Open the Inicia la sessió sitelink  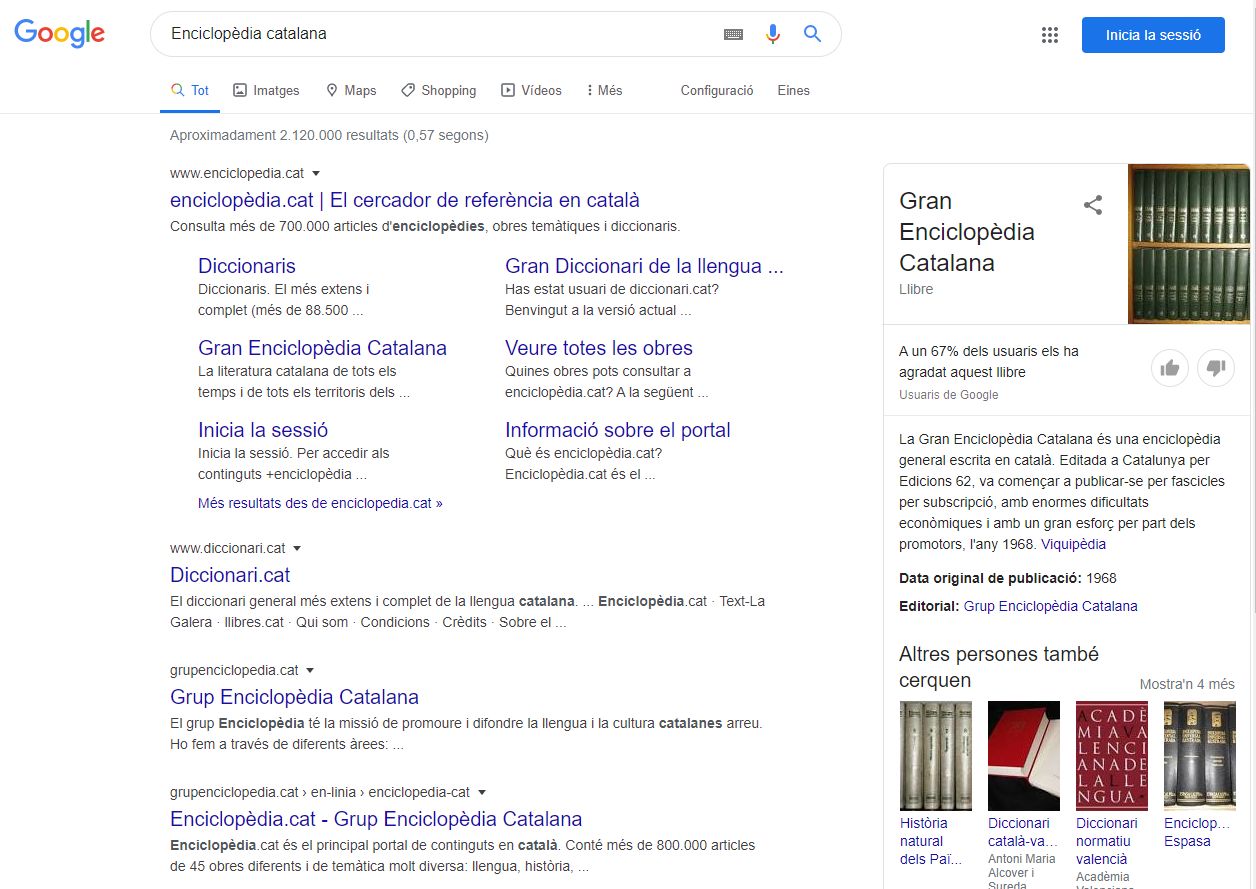pyautogui.click(x=263, y=430)
